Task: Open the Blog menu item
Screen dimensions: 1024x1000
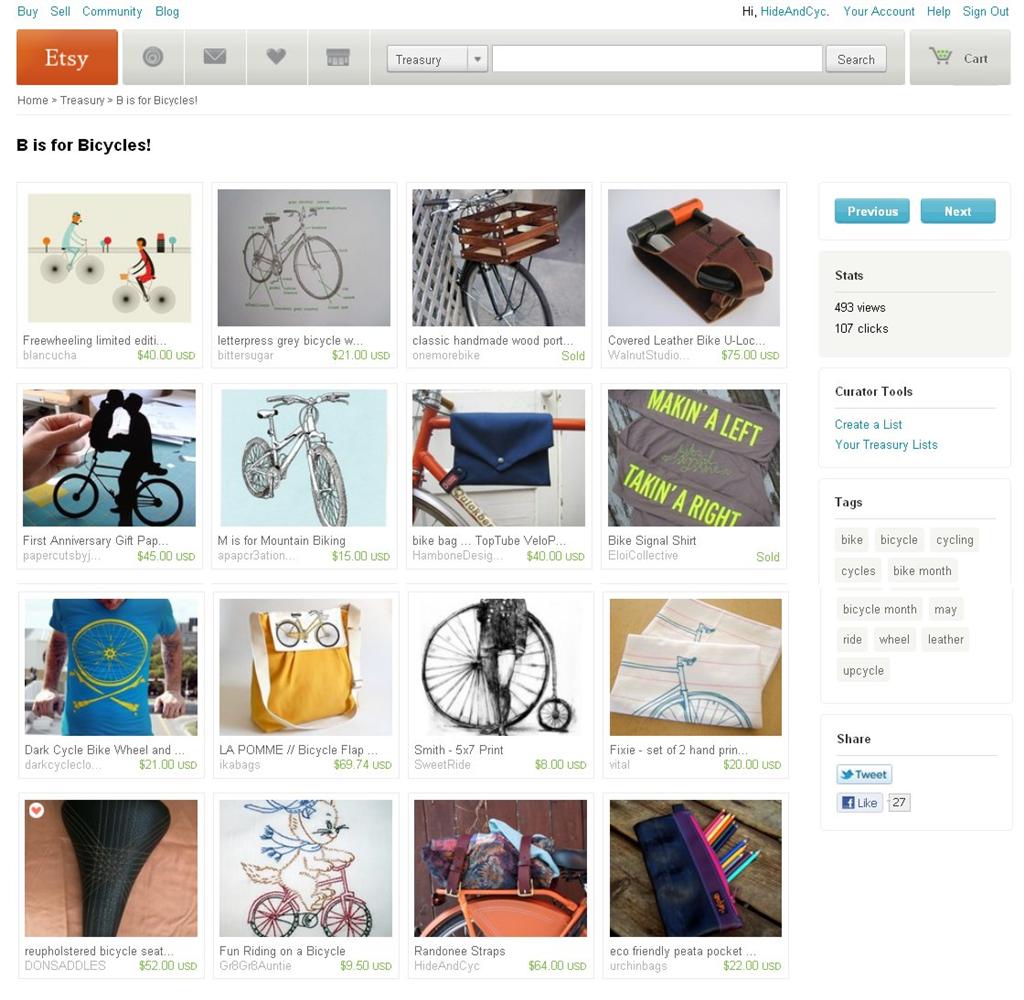Action: pyautogui.click(x=167, y=11)
